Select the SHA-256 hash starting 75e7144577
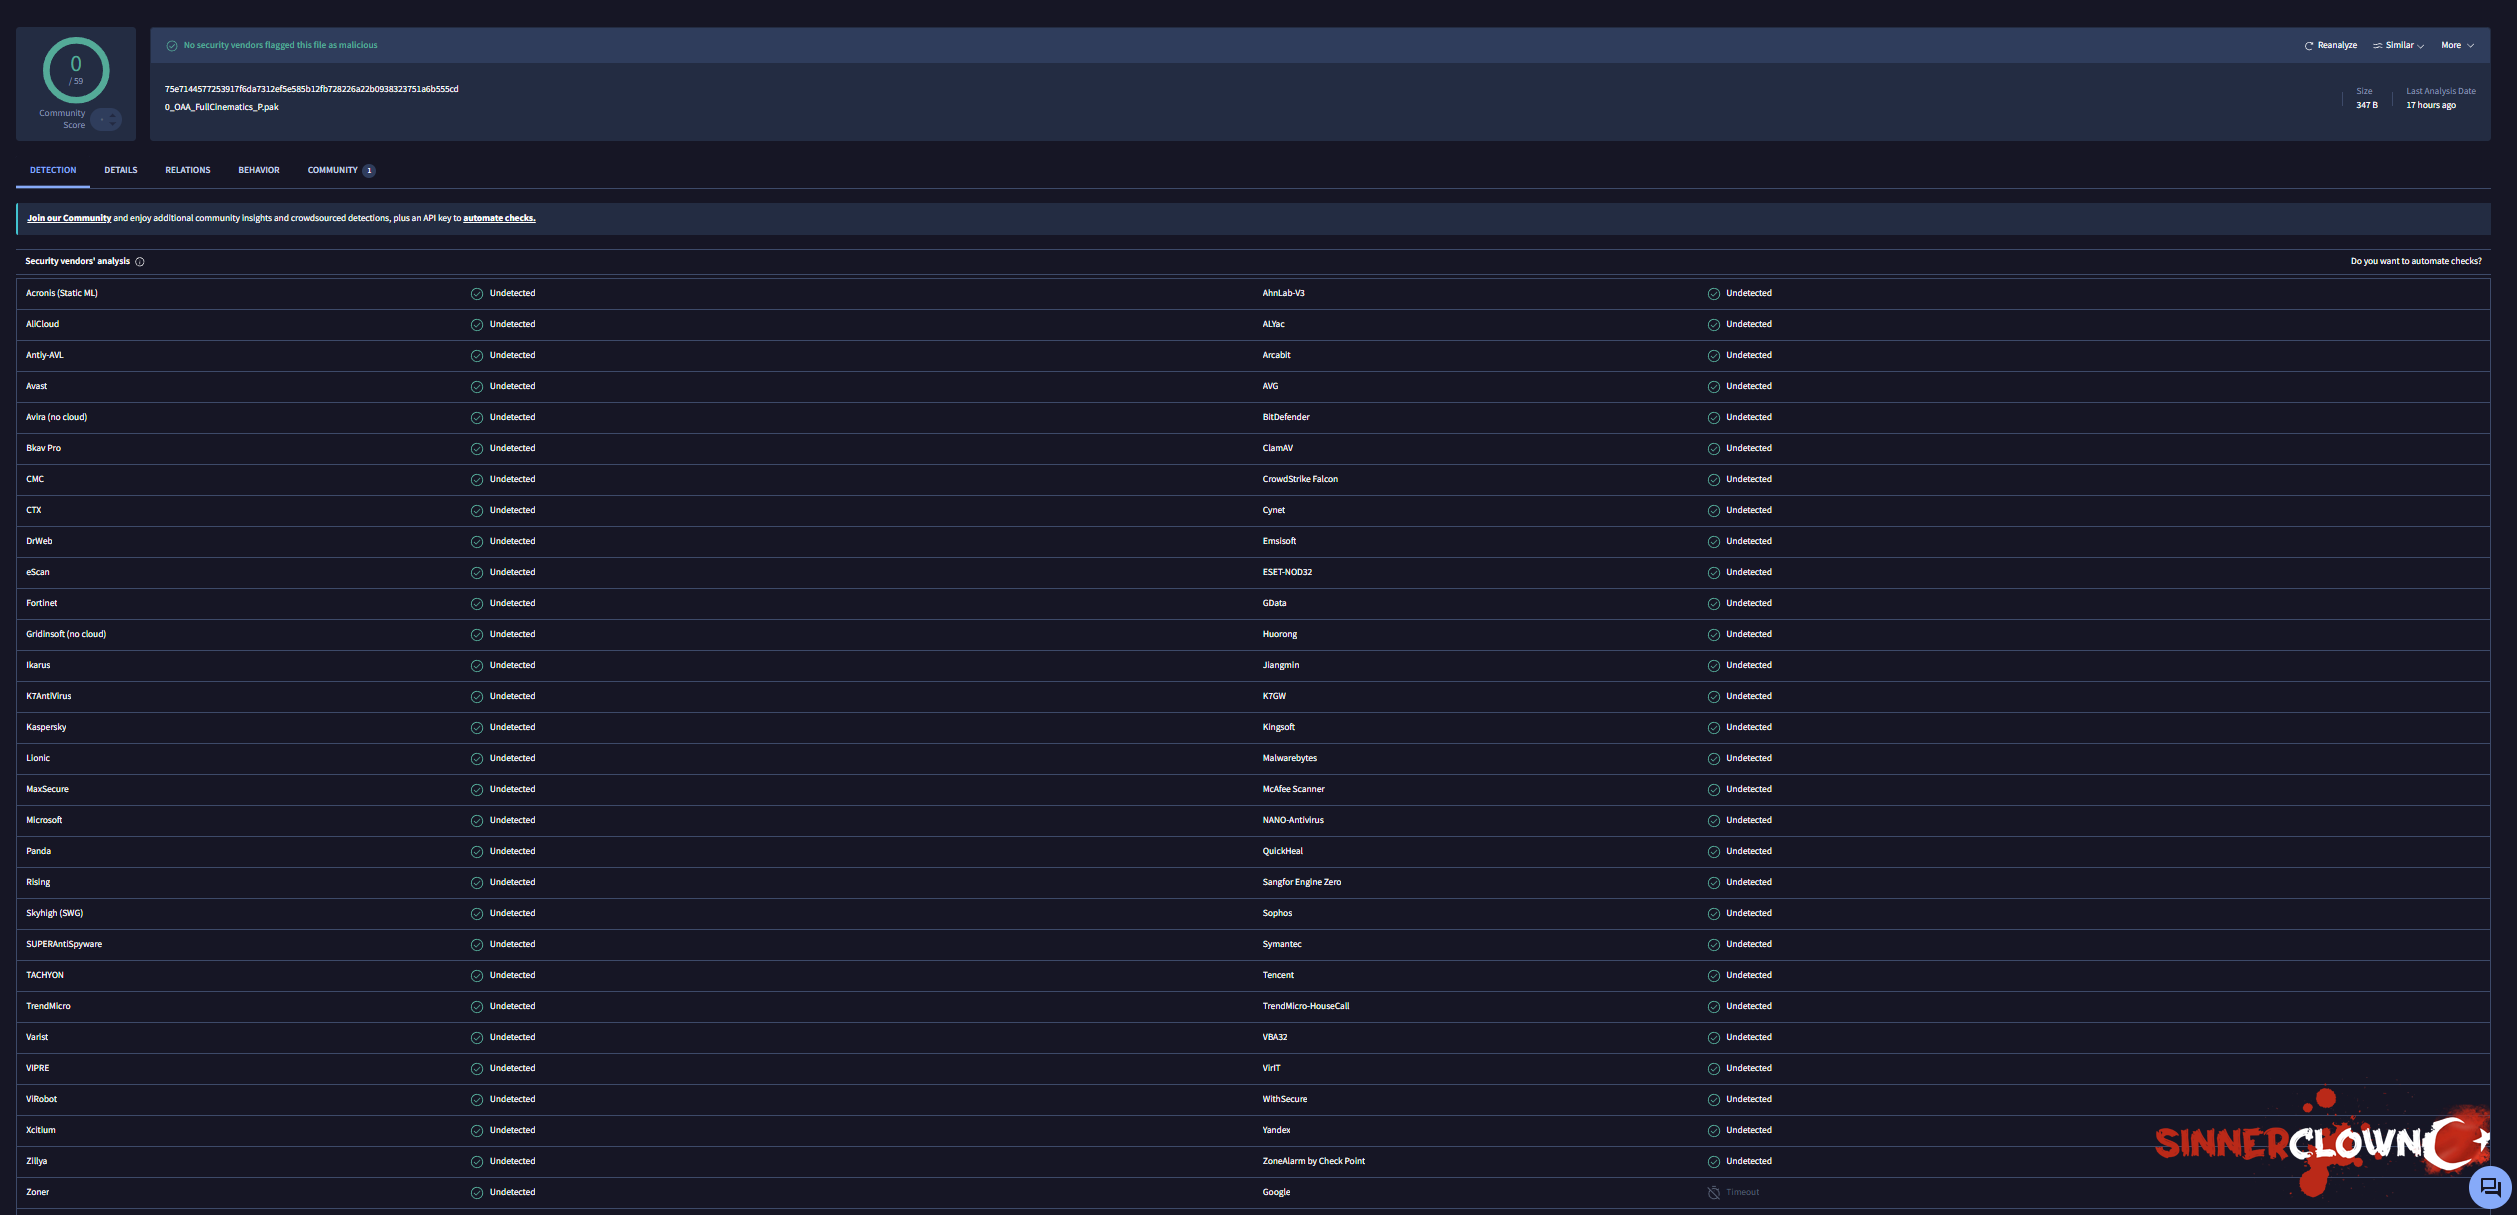The height and width of the screenshot is (1215, 2517). [x=312, y=89]
